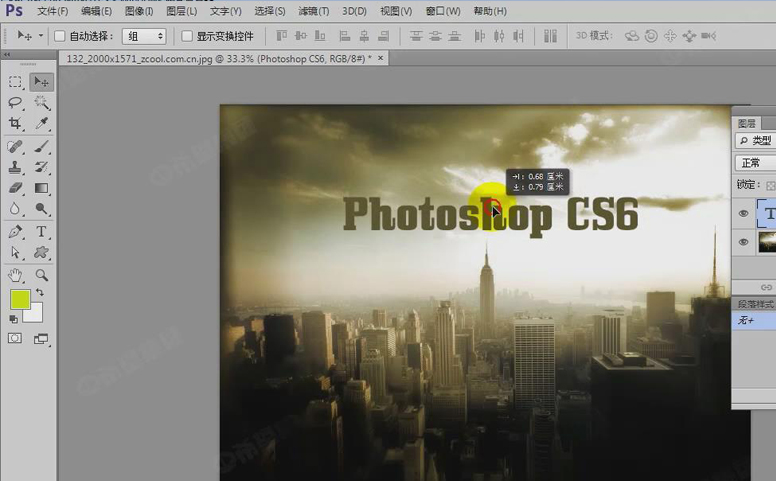Select the Hand tool
This screenshot has height=481, width=776.
[x=16, y=274]
